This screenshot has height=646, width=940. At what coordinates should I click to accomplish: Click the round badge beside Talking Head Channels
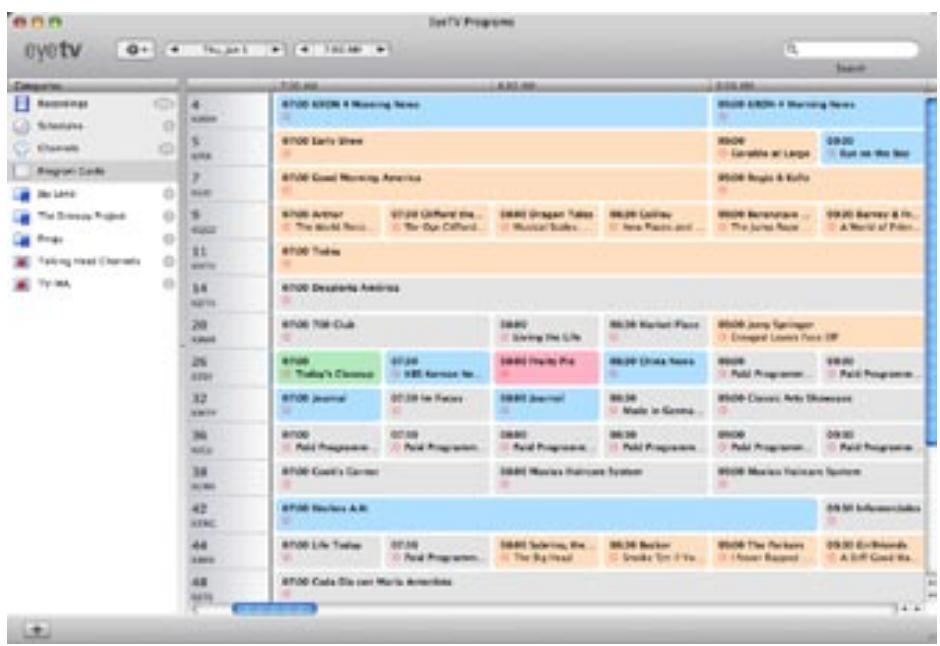(169, 262)
